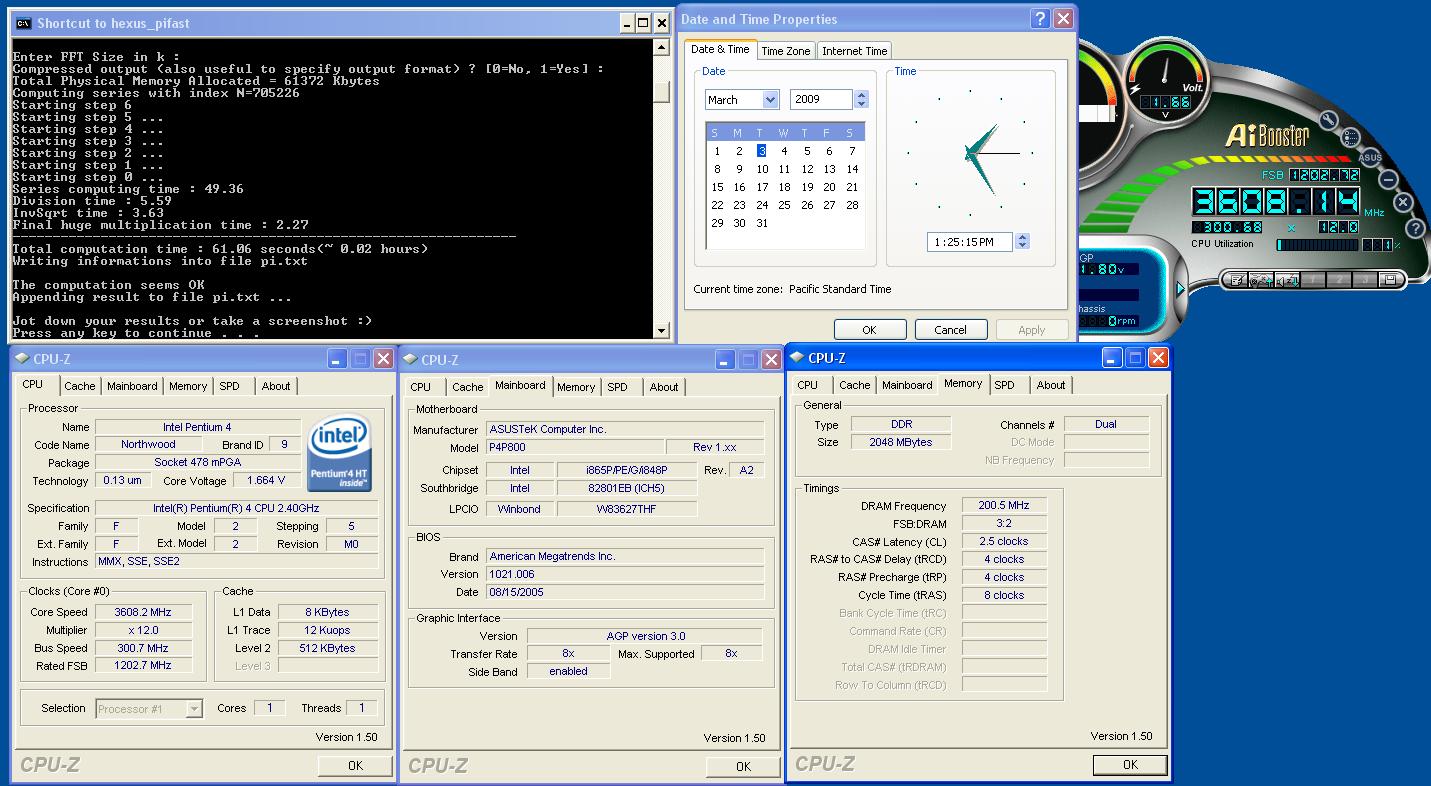The width and height of the screenshot is (1431, 786).
Task: Open About tab in the leftmost CPU-Z window
Action: (x=276, y=386)
